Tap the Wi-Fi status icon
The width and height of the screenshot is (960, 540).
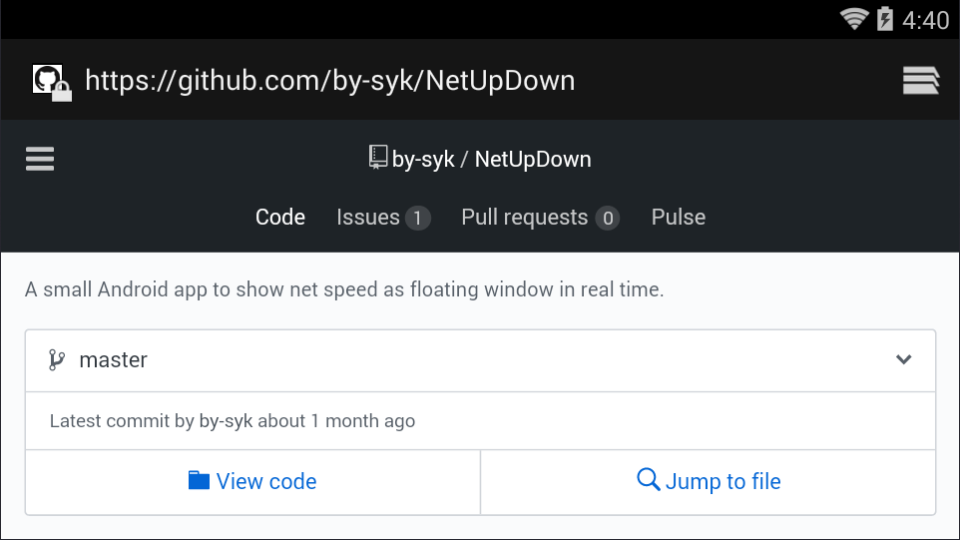pos(854,19)
